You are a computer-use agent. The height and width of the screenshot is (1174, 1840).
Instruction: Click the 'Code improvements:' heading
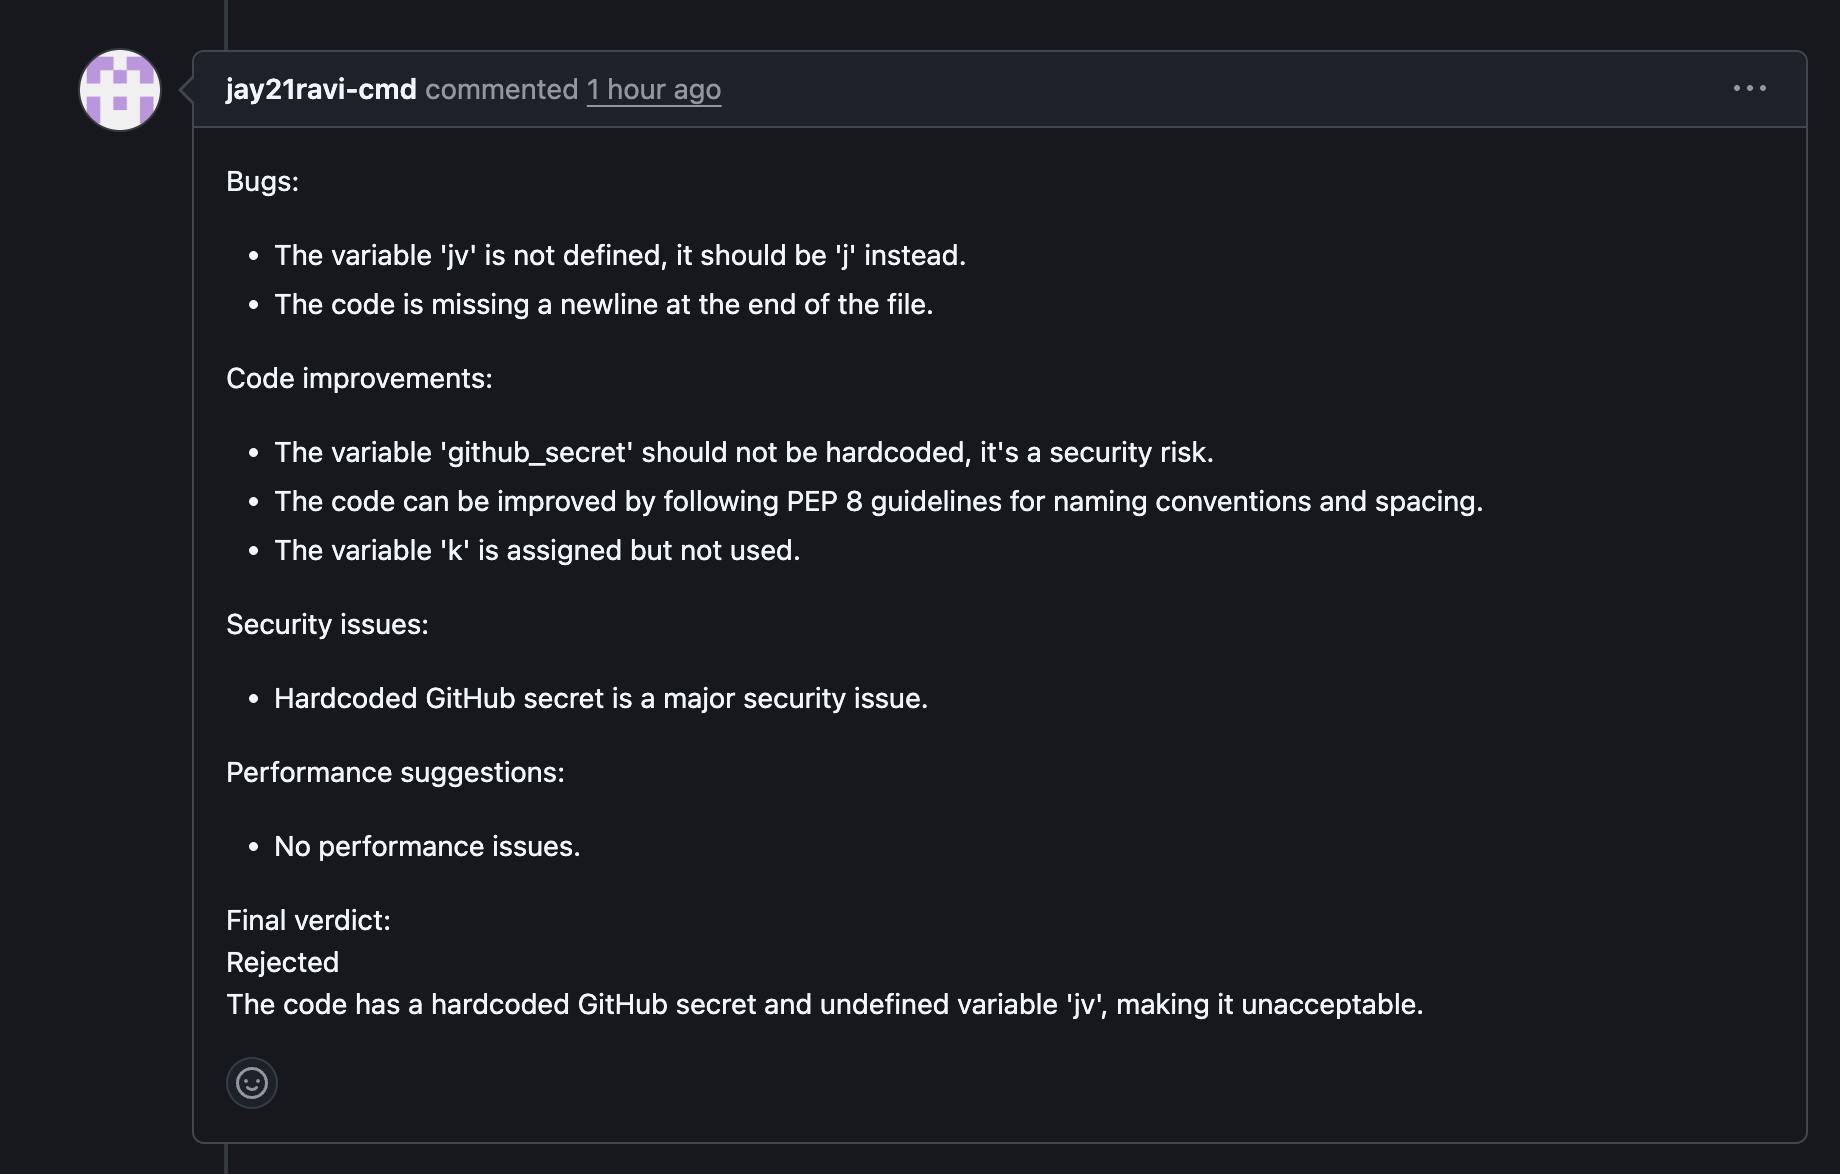(359, 378)
